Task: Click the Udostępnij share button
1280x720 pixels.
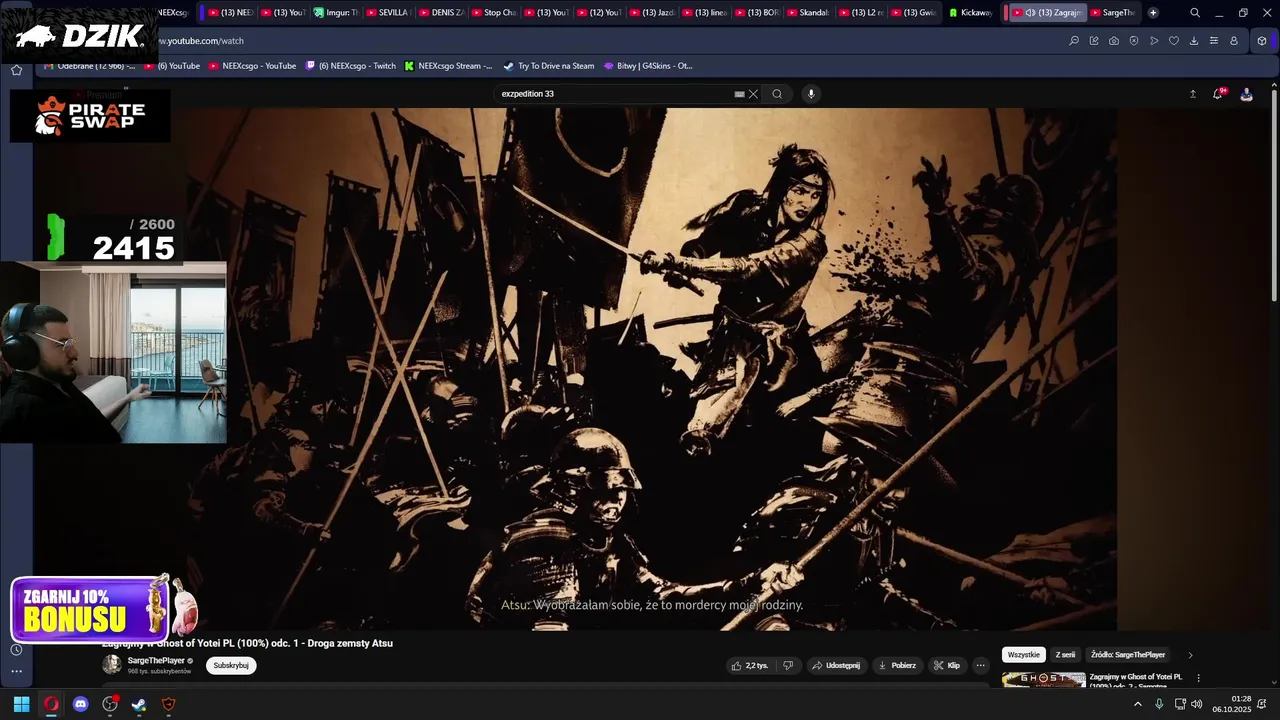Action: 835,665
